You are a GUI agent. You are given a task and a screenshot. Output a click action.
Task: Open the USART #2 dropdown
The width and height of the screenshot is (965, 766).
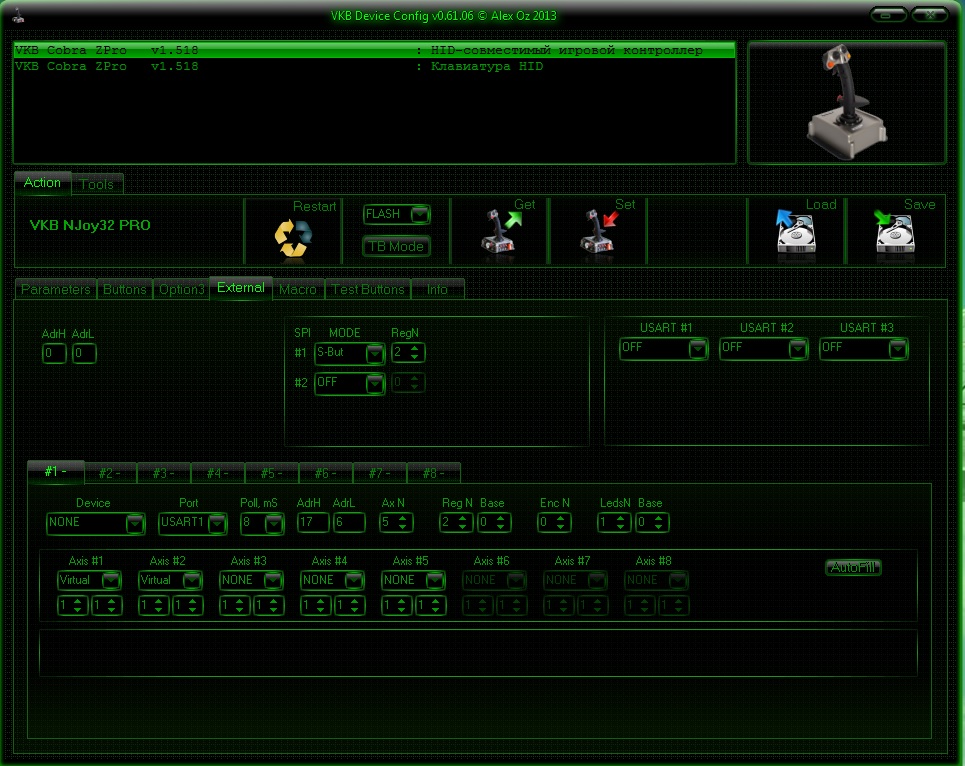pos(763,349)
